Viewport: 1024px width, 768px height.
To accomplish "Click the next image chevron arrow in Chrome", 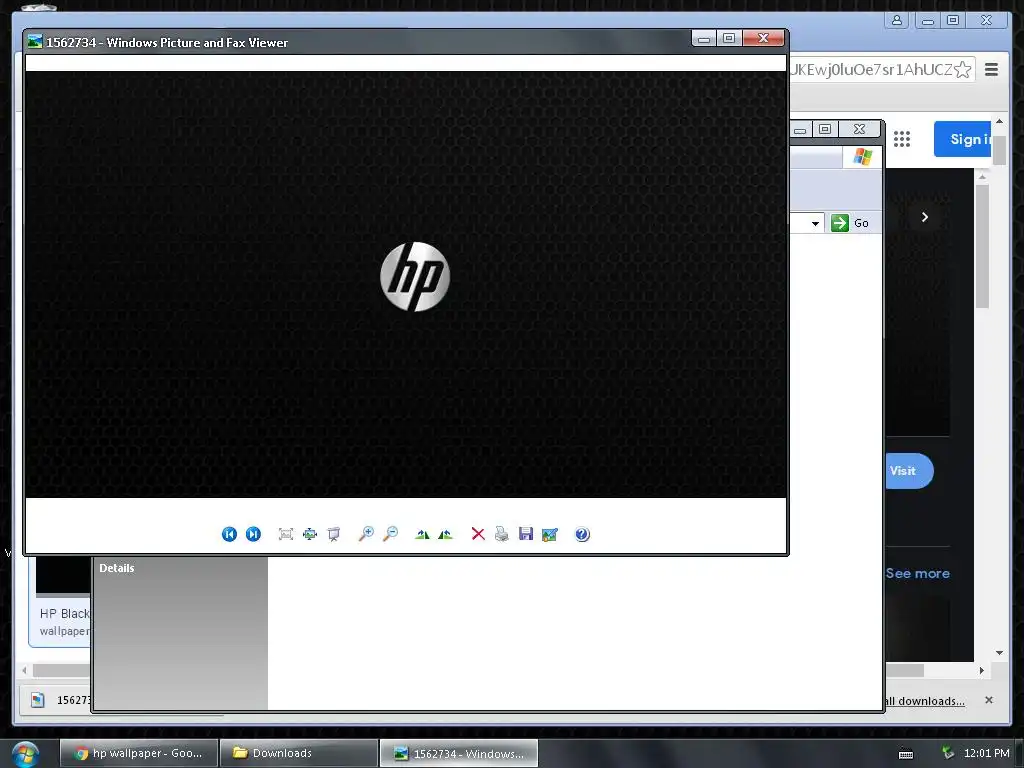I will [925, 217].
